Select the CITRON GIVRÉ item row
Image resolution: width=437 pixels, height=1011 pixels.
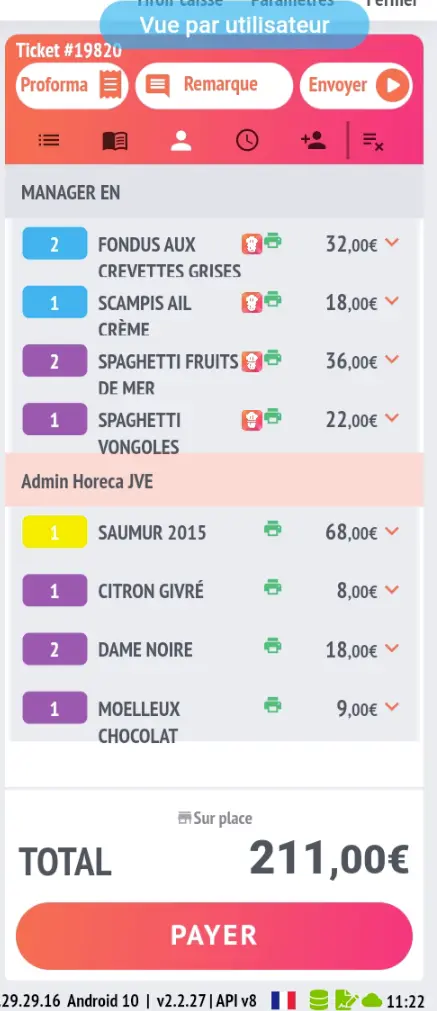pyautogui.click(x=214, y=591)
